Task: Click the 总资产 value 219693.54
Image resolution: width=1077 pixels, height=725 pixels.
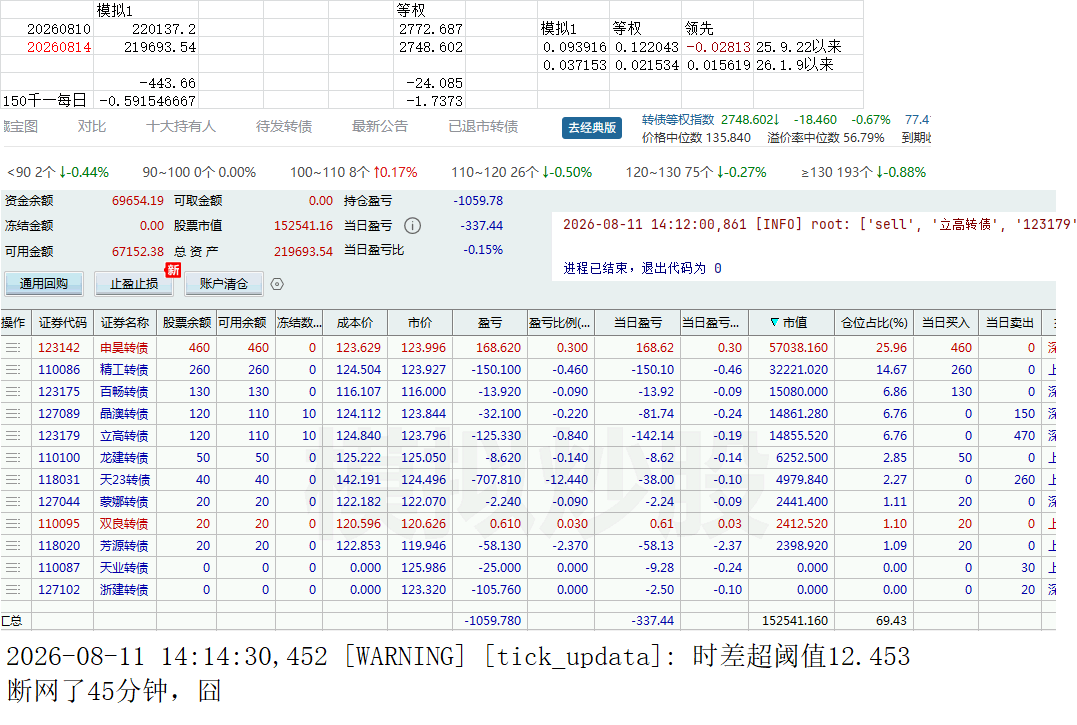Action: tap(303, 251)
